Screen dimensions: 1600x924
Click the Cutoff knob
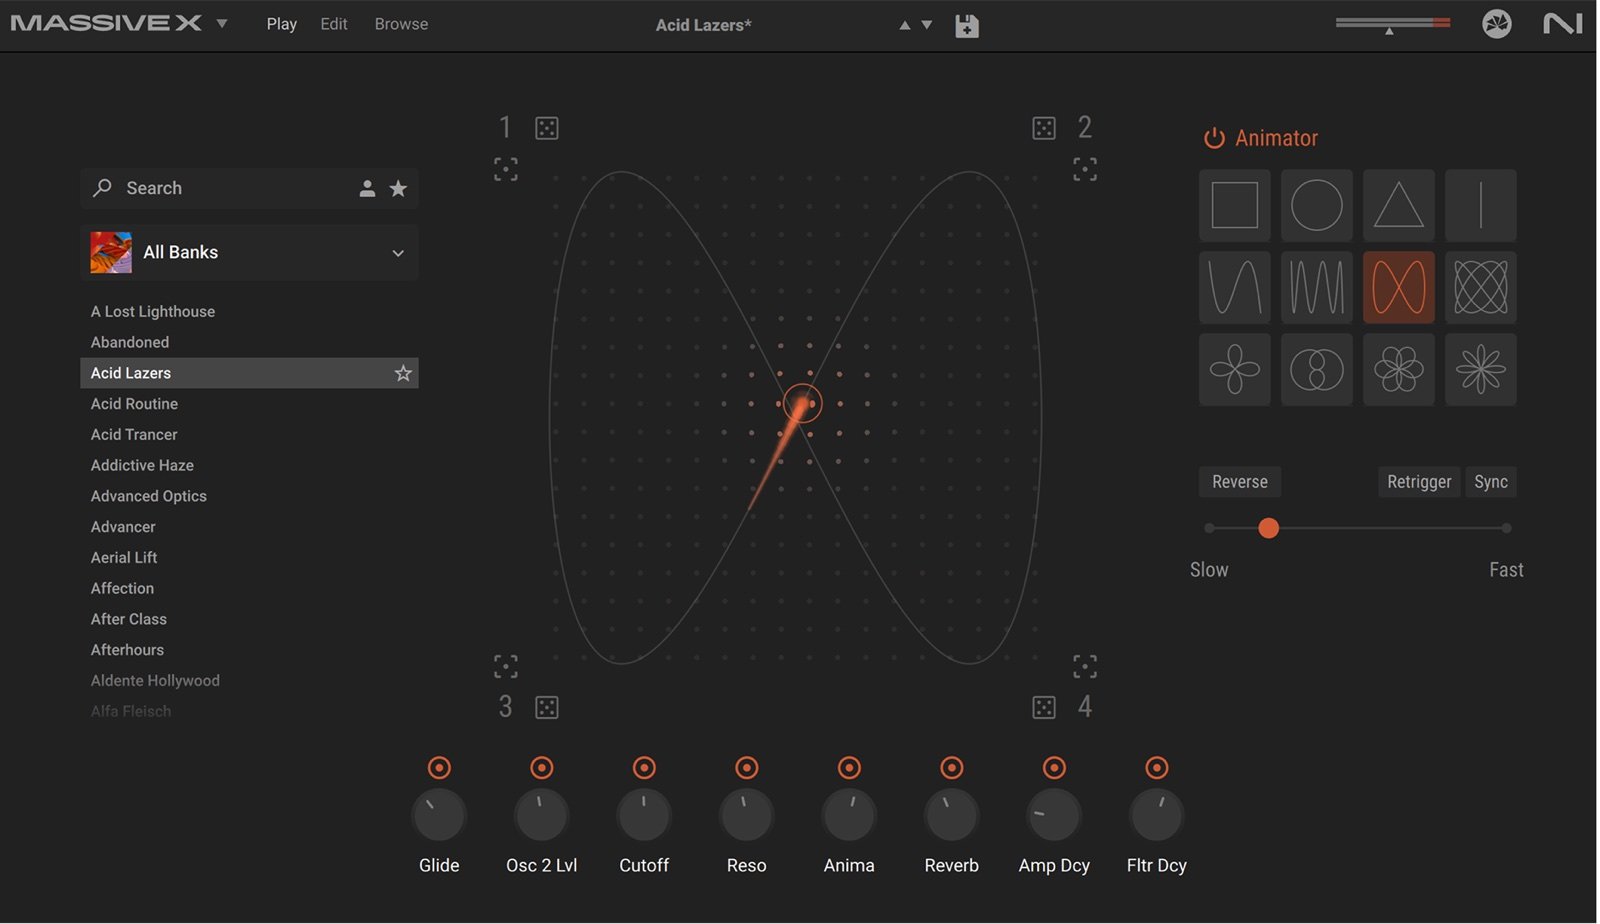644,815
